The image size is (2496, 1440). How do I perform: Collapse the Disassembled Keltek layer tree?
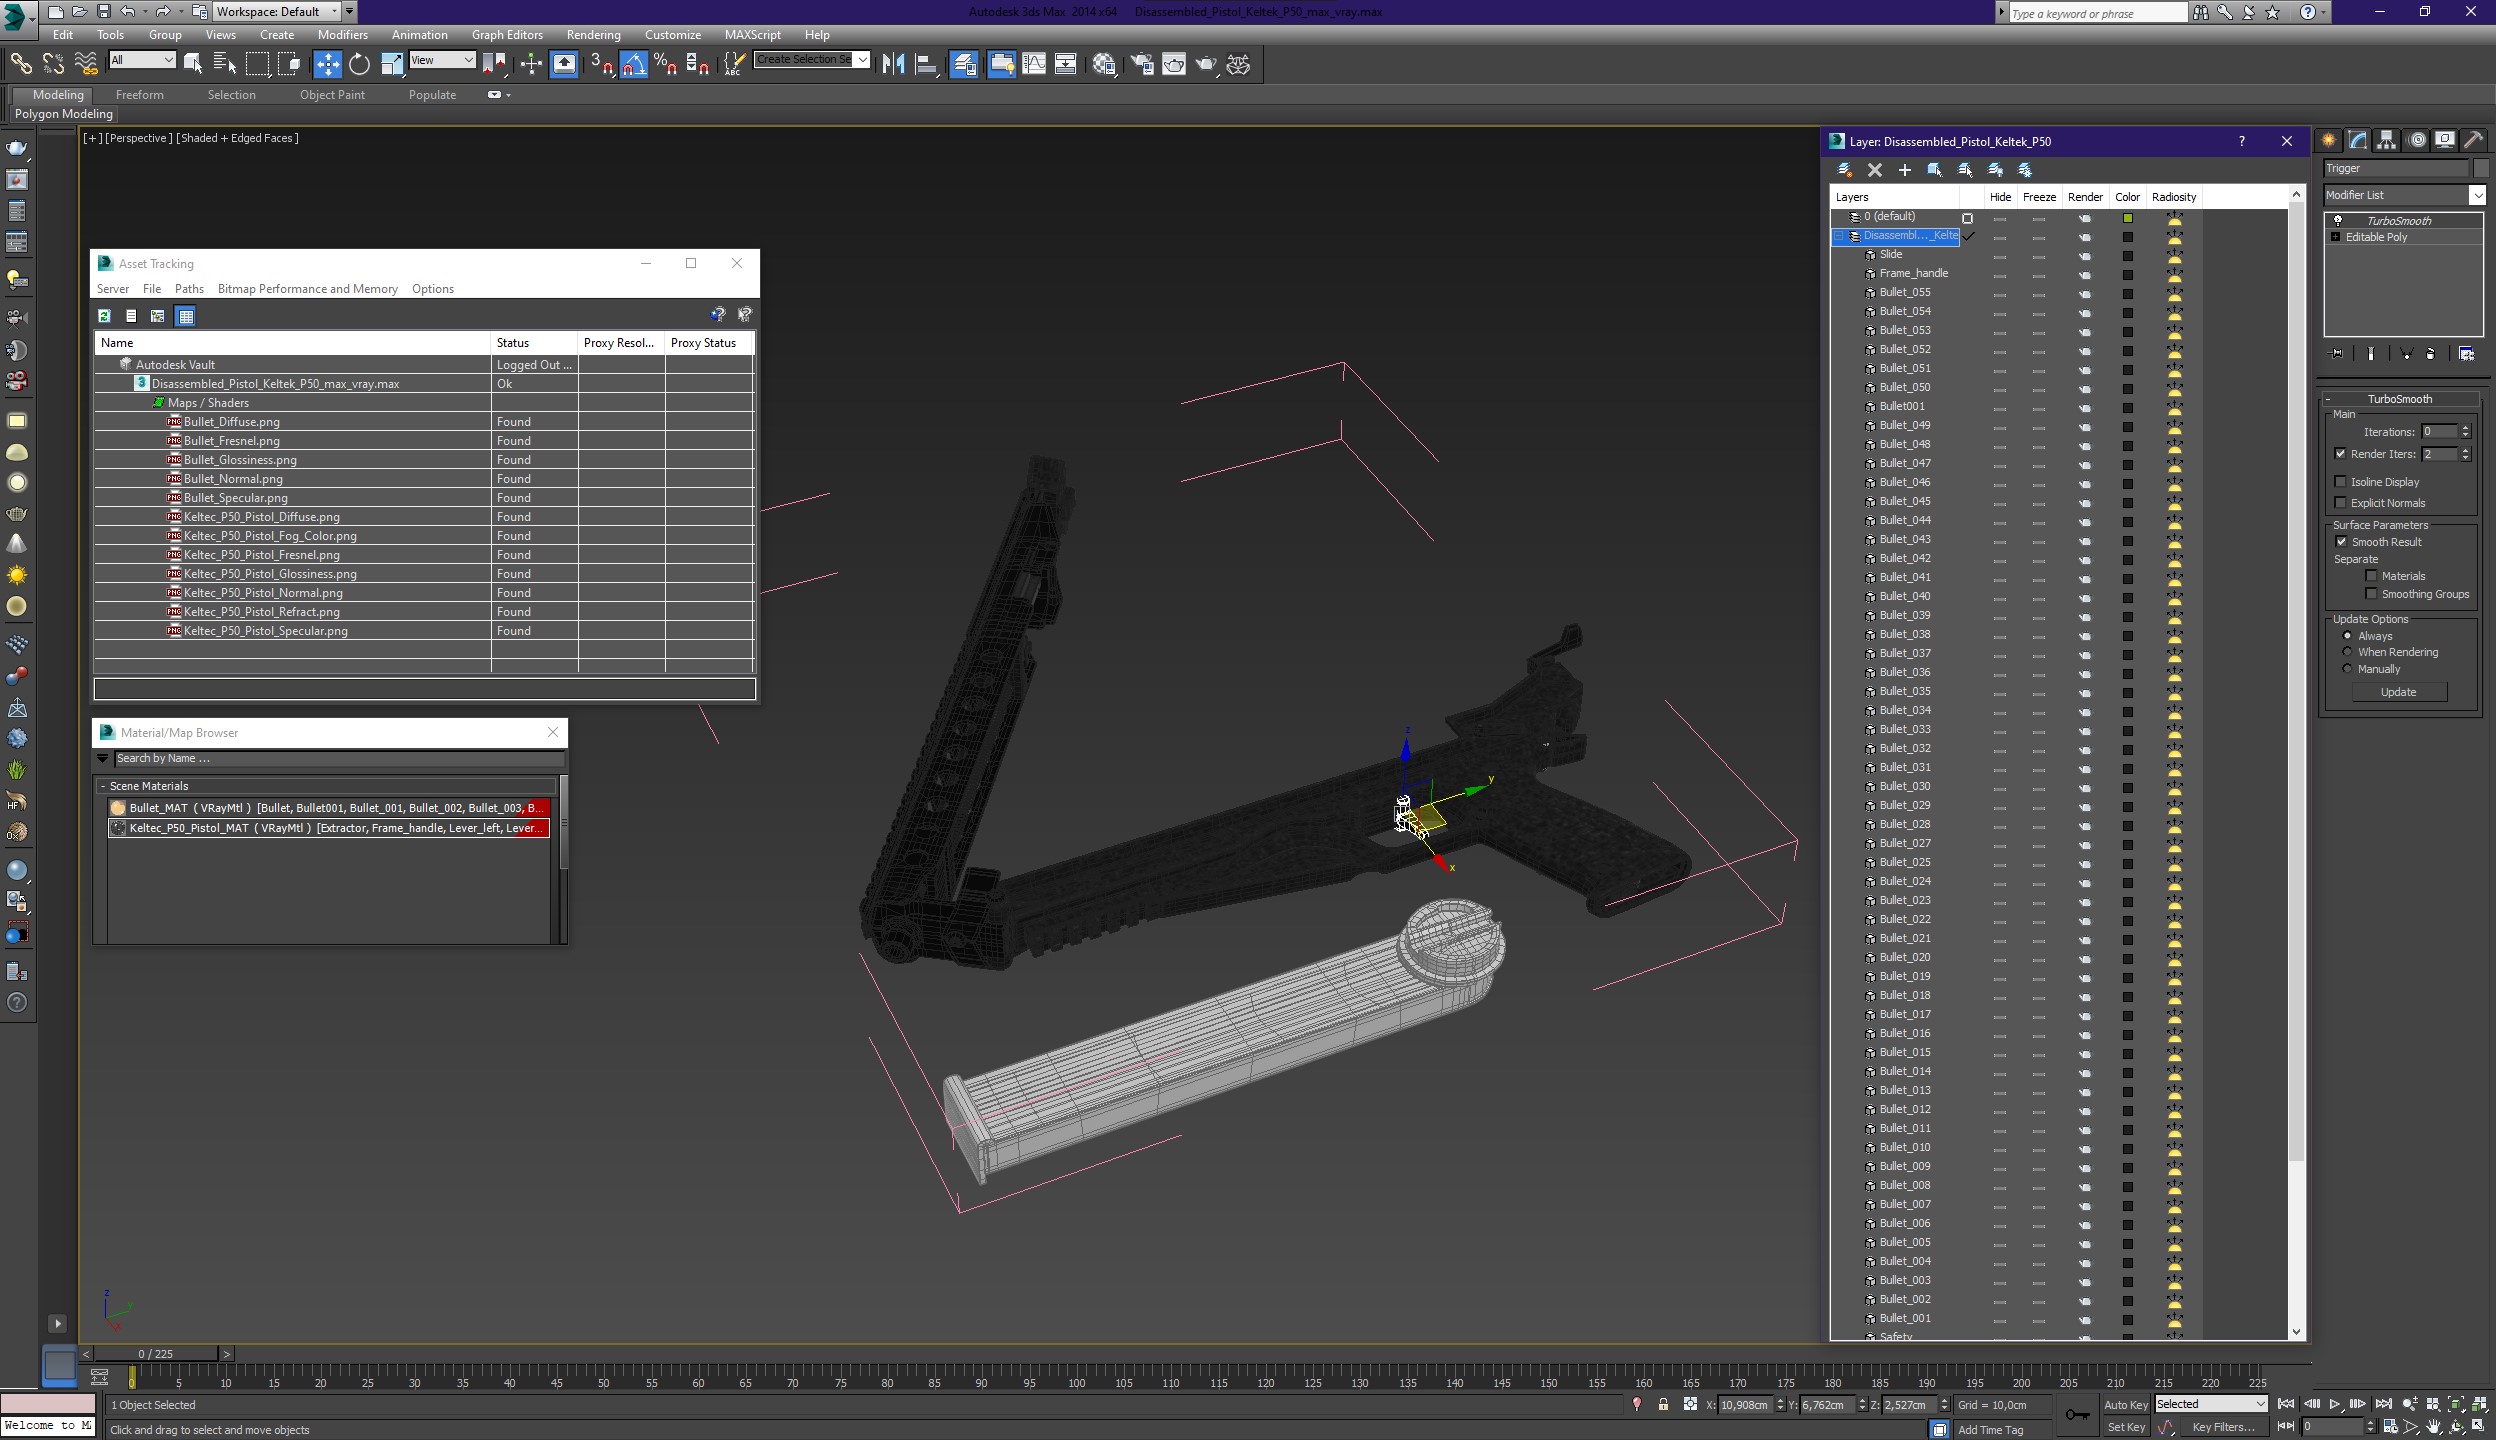pyautogui.click(x=1838, y=236)
